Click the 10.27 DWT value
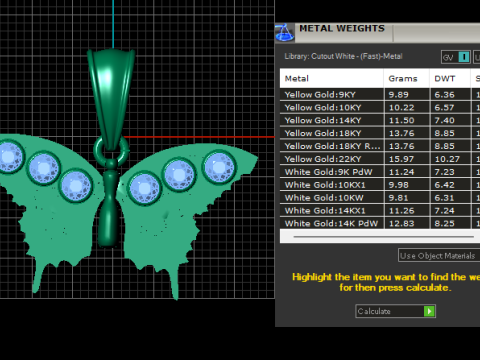The width and height of the screenshot is (480, 360). [x=447, y=159]
